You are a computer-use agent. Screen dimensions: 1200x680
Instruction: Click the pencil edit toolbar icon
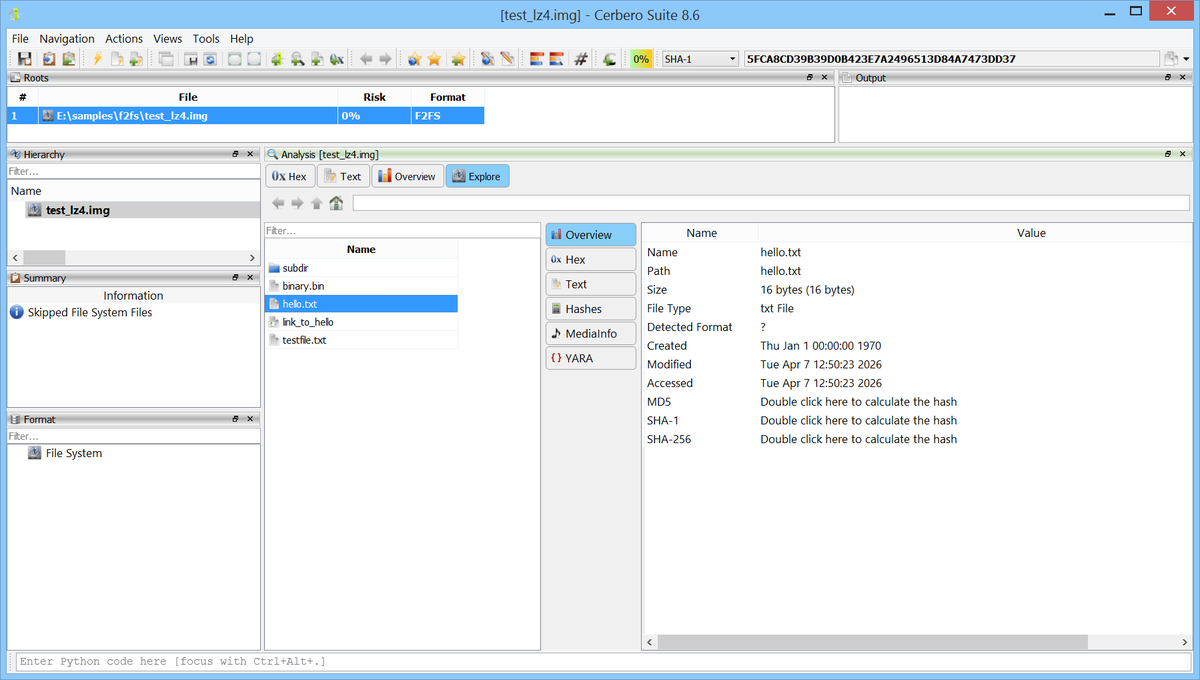[507, 59]
